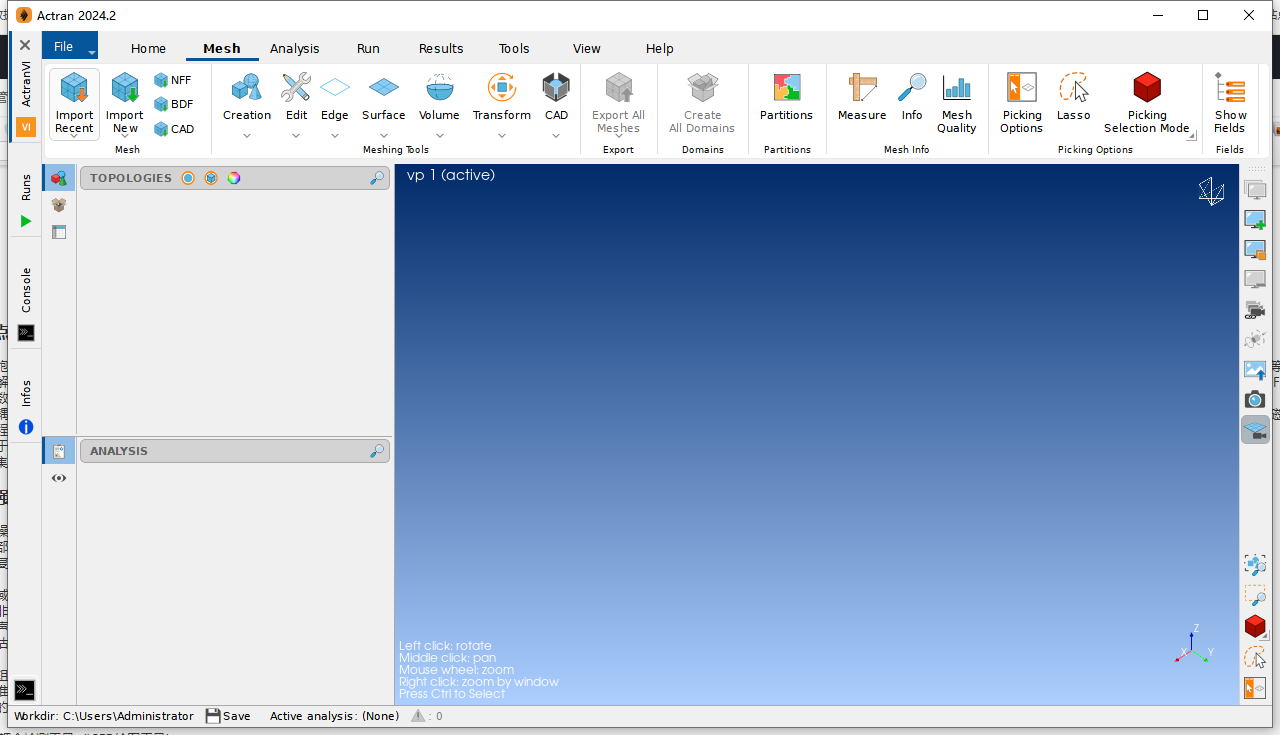Open the blue File menu button
This screenshot has height=735, width=1280.
point(69,47)
